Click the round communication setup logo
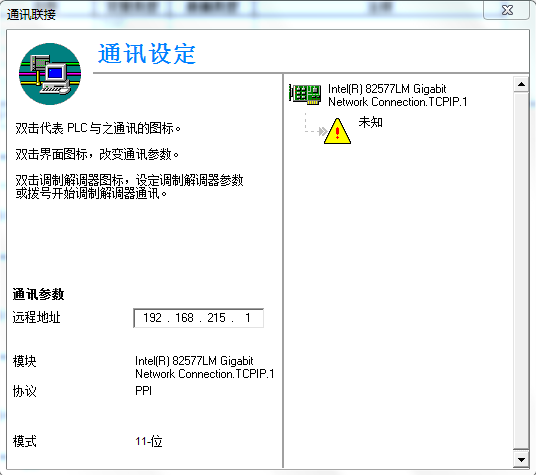Image resolution: width=536 pixels, height=475 pixels. 50,74
